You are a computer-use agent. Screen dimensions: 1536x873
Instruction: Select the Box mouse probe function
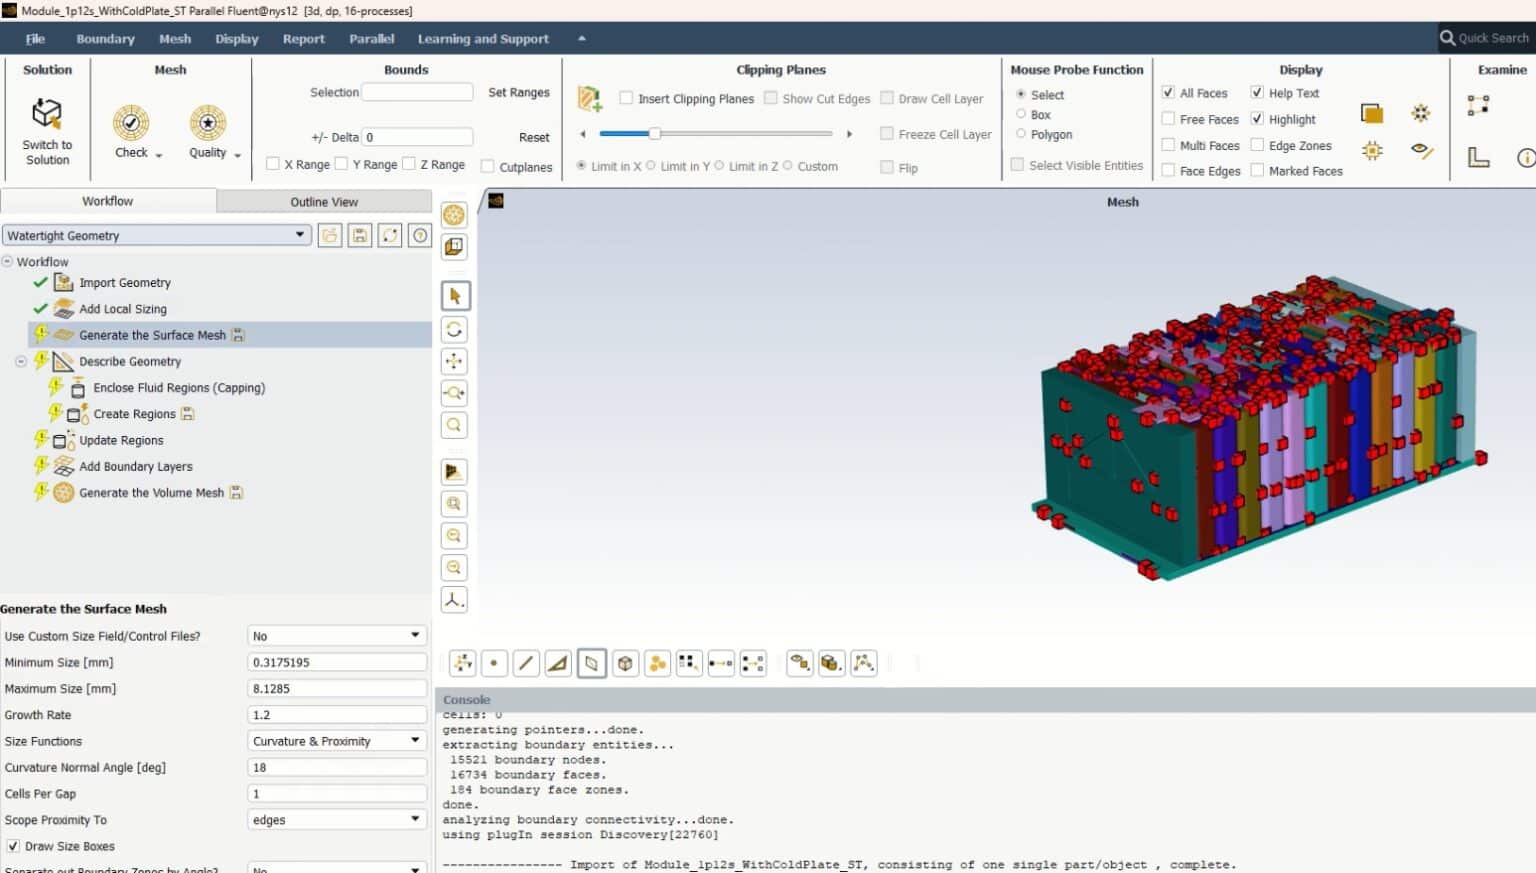click(1022, 114)
